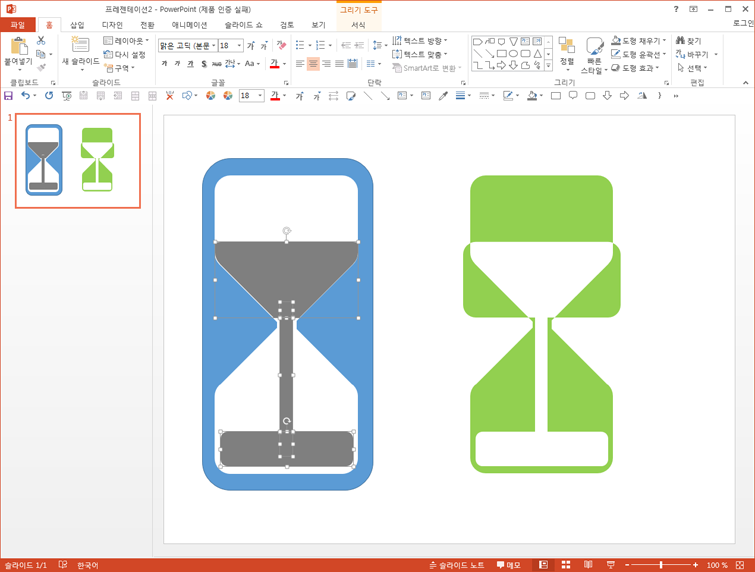Click Select (선택) button
This screenshot has height=572, width=755.
pyautogui.click(x=692, y=68)
